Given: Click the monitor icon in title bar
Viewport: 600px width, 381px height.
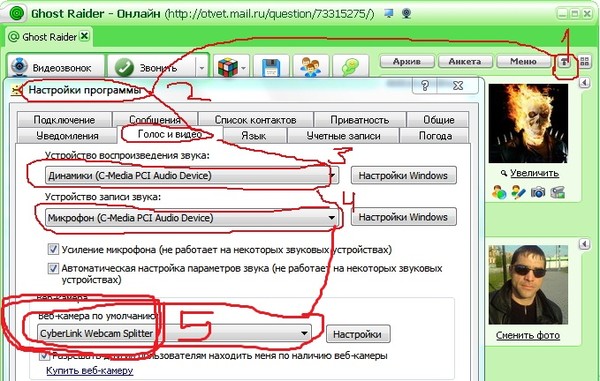Looking at the screenshot, I should (x=389, y=14).
